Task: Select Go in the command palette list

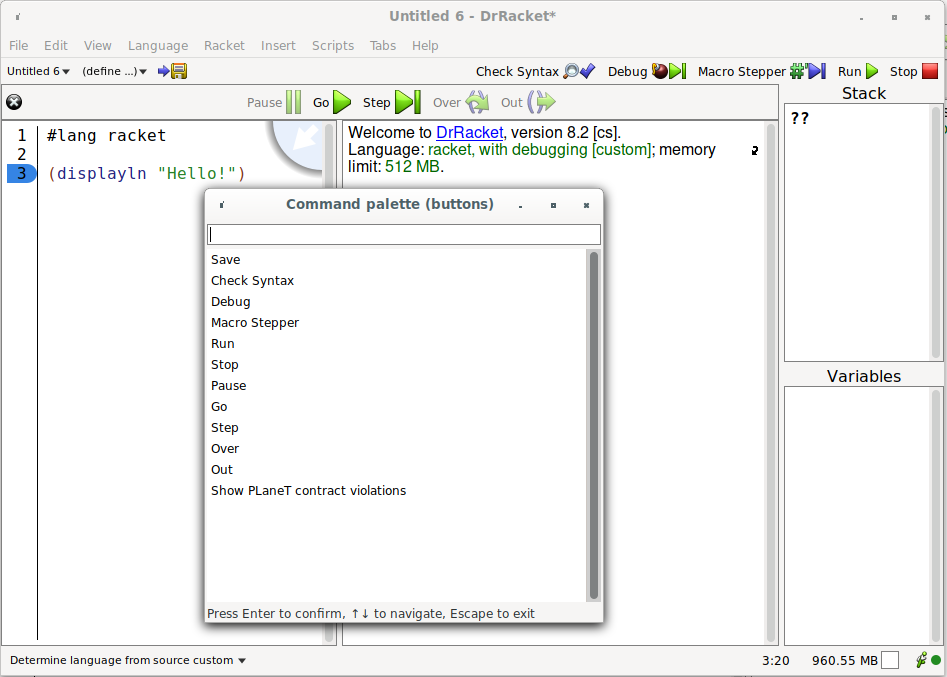Action: [396, 407]
